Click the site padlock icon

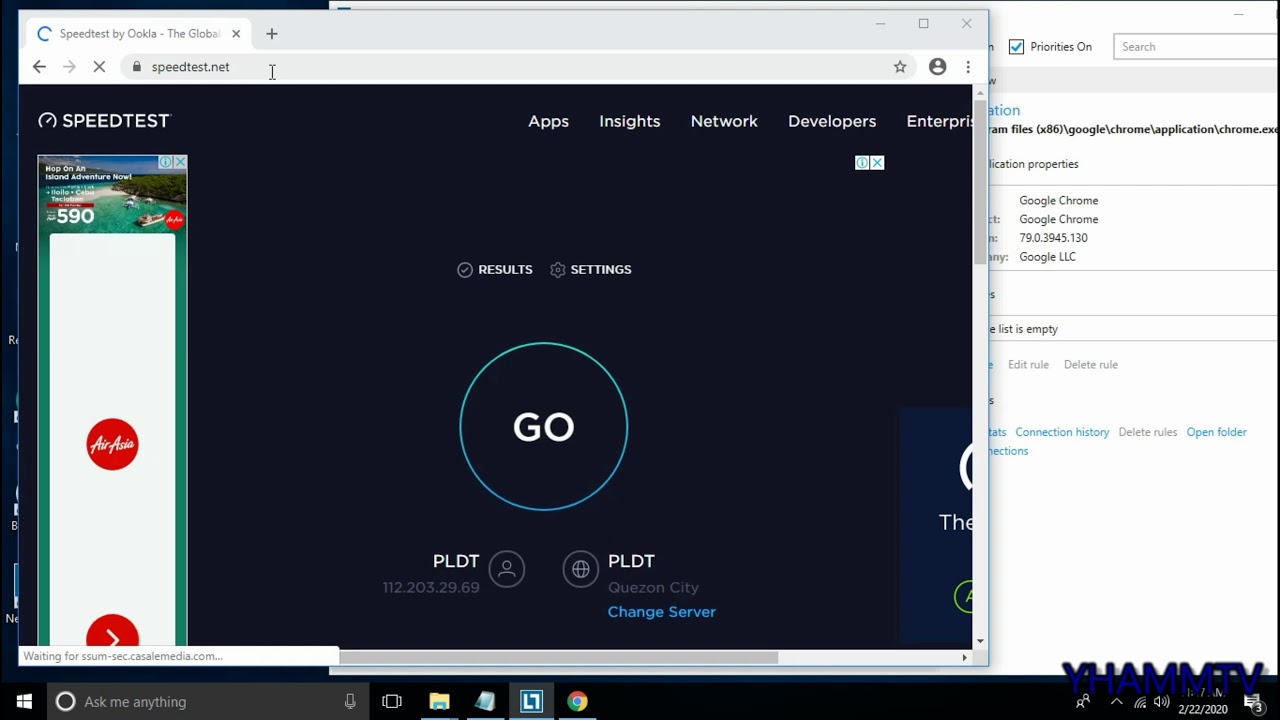(x=137, y=67)
